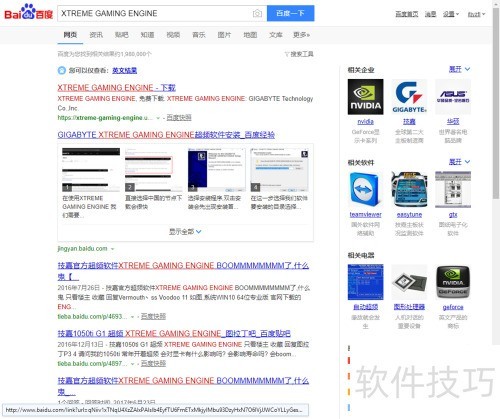The width and height of the screenshot is (500, 419).
Task: Open 百度快照 for the first result
Action: (x=179, y=117)
